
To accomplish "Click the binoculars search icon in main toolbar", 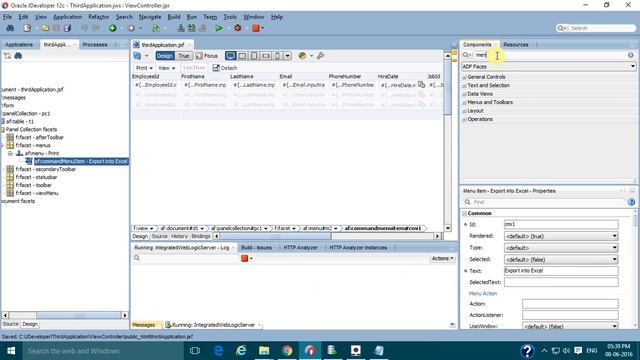I will (10, 28).
